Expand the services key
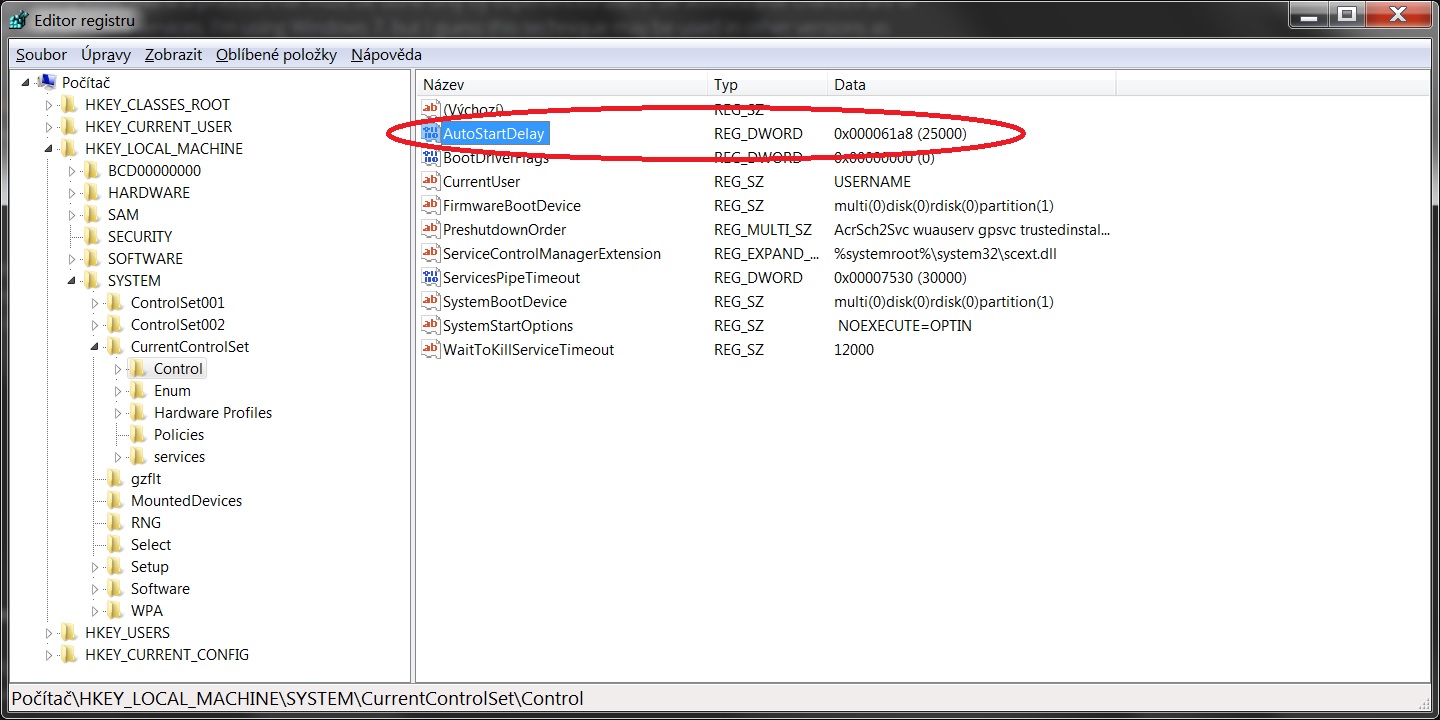 point(118,457)
